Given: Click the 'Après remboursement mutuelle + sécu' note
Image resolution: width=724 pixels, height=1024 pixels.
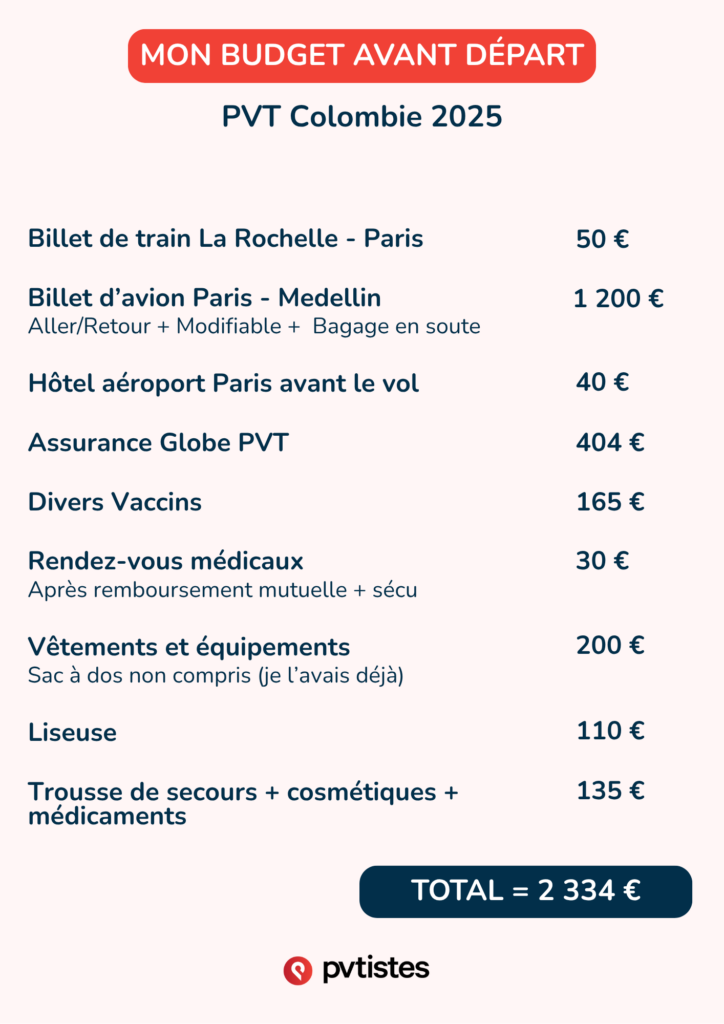Looking at the screenshot, I should (222, 590).
